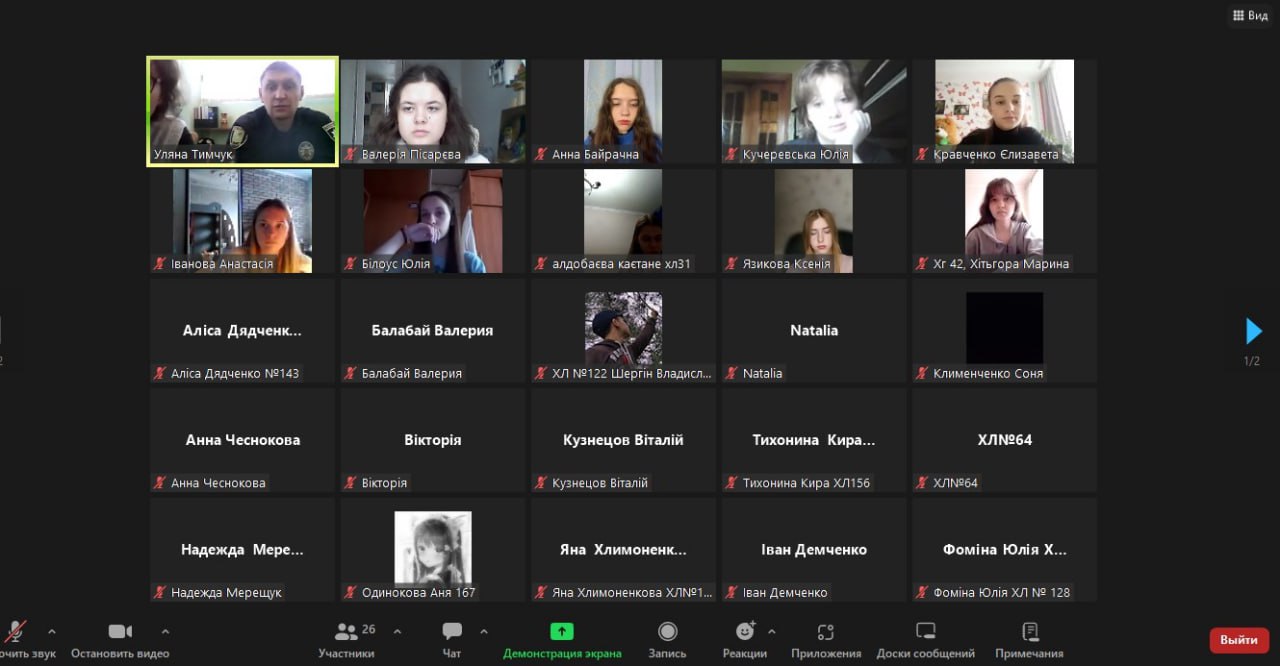Click Одинокова Аня 167 avatar tile
The image size is (1280, 666).
tap(432, 548)
